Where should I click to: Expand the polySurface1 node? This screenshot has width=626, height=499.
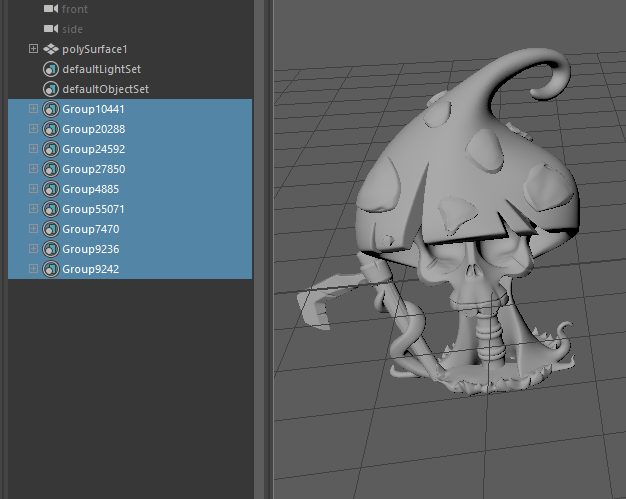(x=34, y=49)
